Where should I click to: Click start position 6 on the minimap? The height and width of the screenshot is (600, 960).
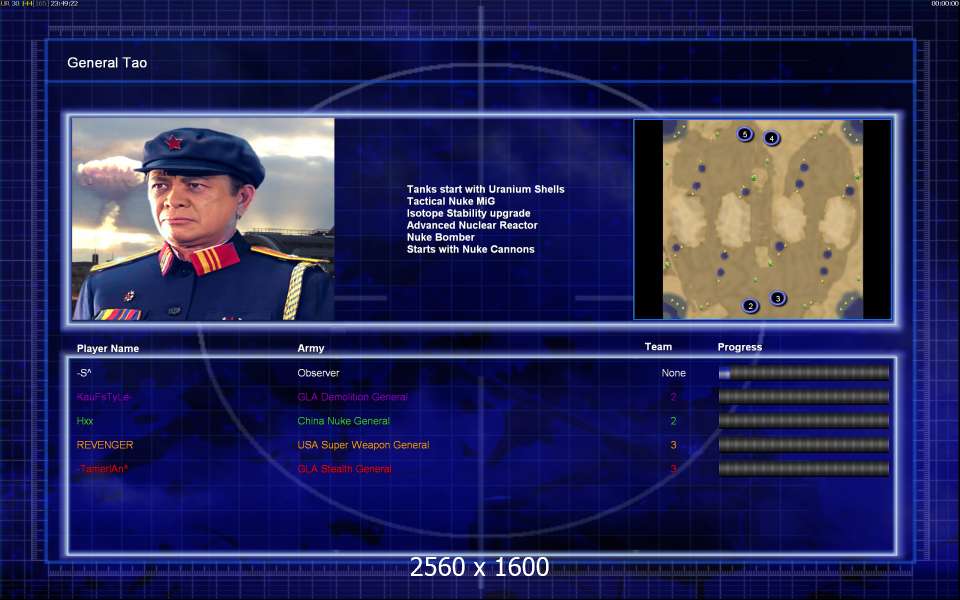coord(744,133)
